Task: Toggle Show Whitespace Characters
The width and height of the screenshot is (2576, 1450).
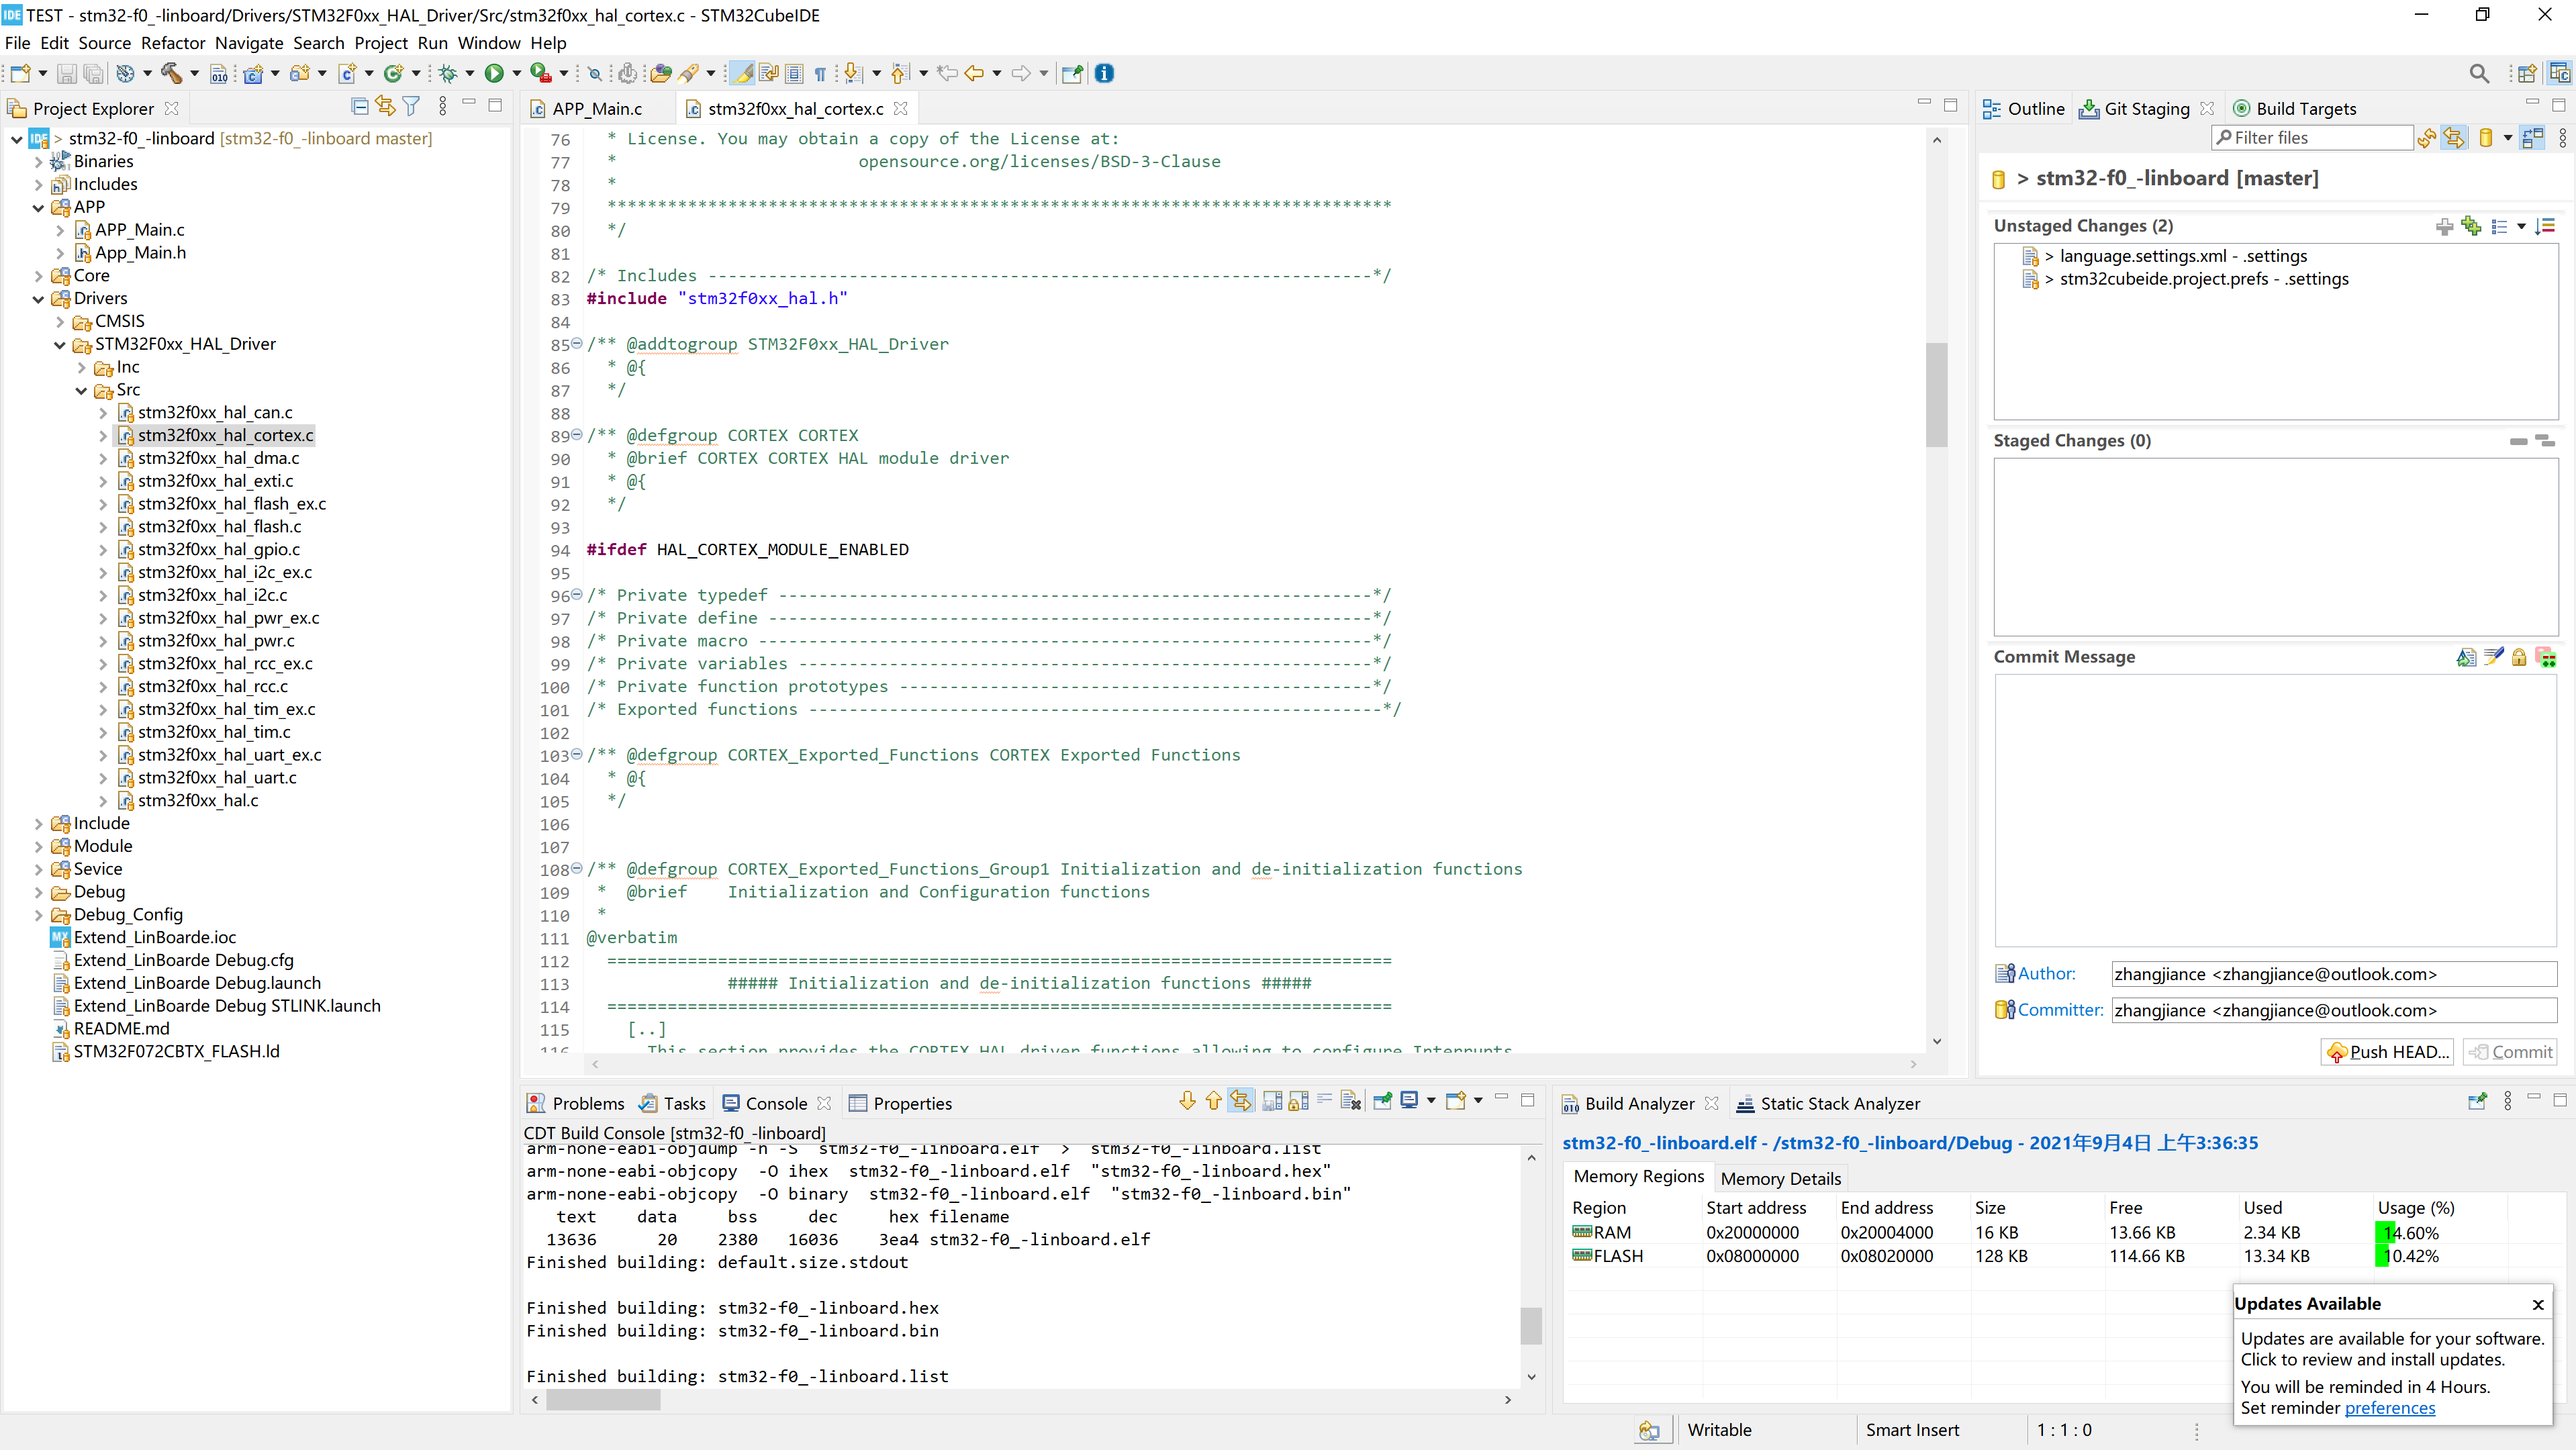Action: [819, 73]
